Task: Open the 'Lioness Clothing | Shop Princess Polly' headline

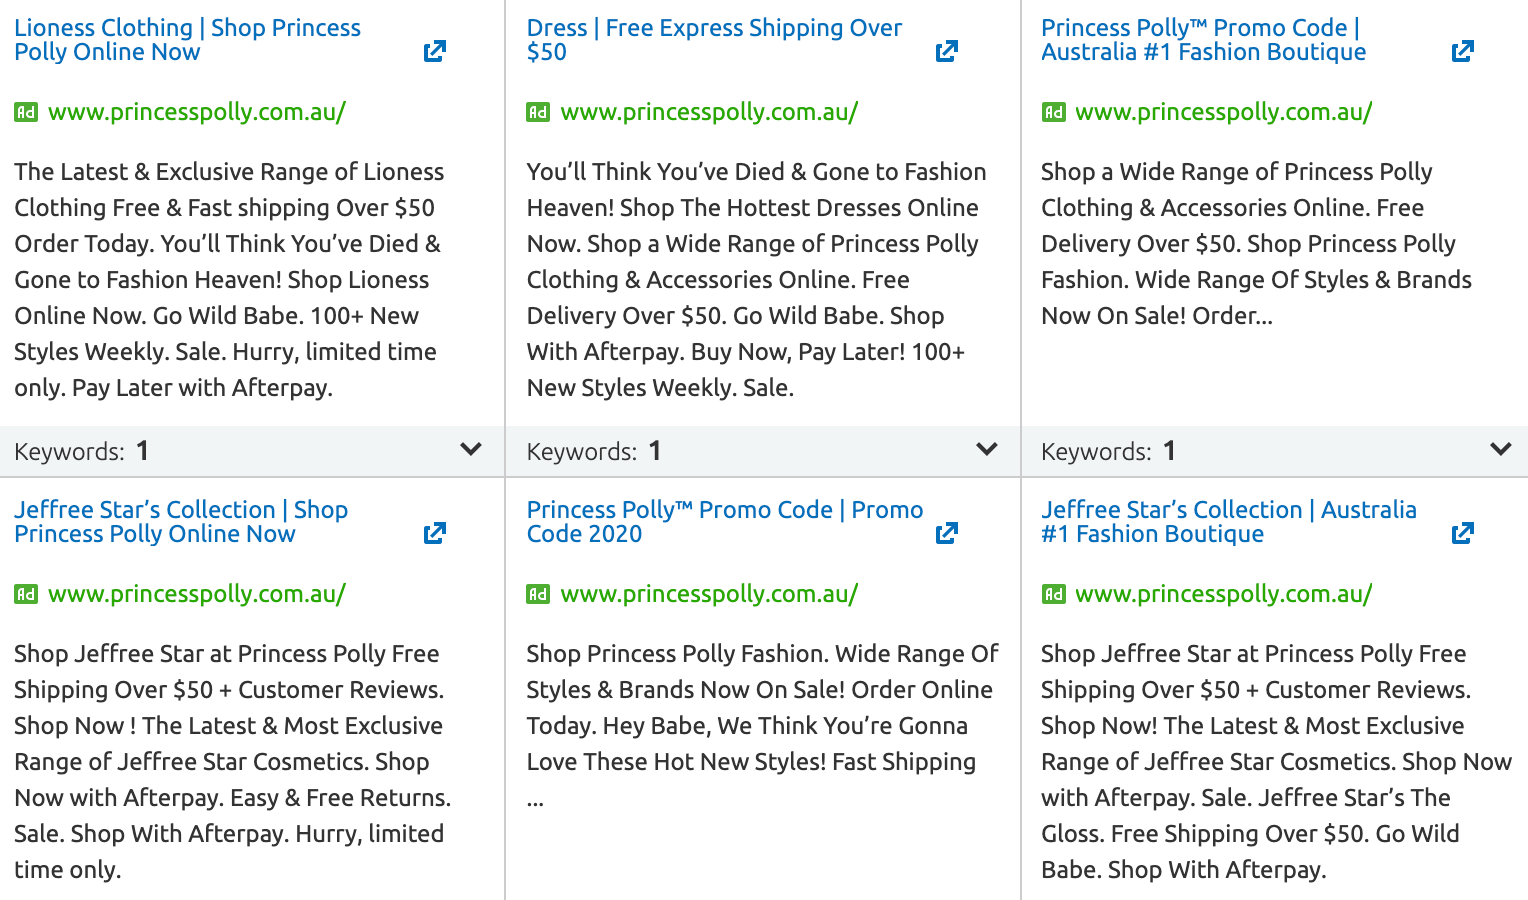Action: click(187, 40)
